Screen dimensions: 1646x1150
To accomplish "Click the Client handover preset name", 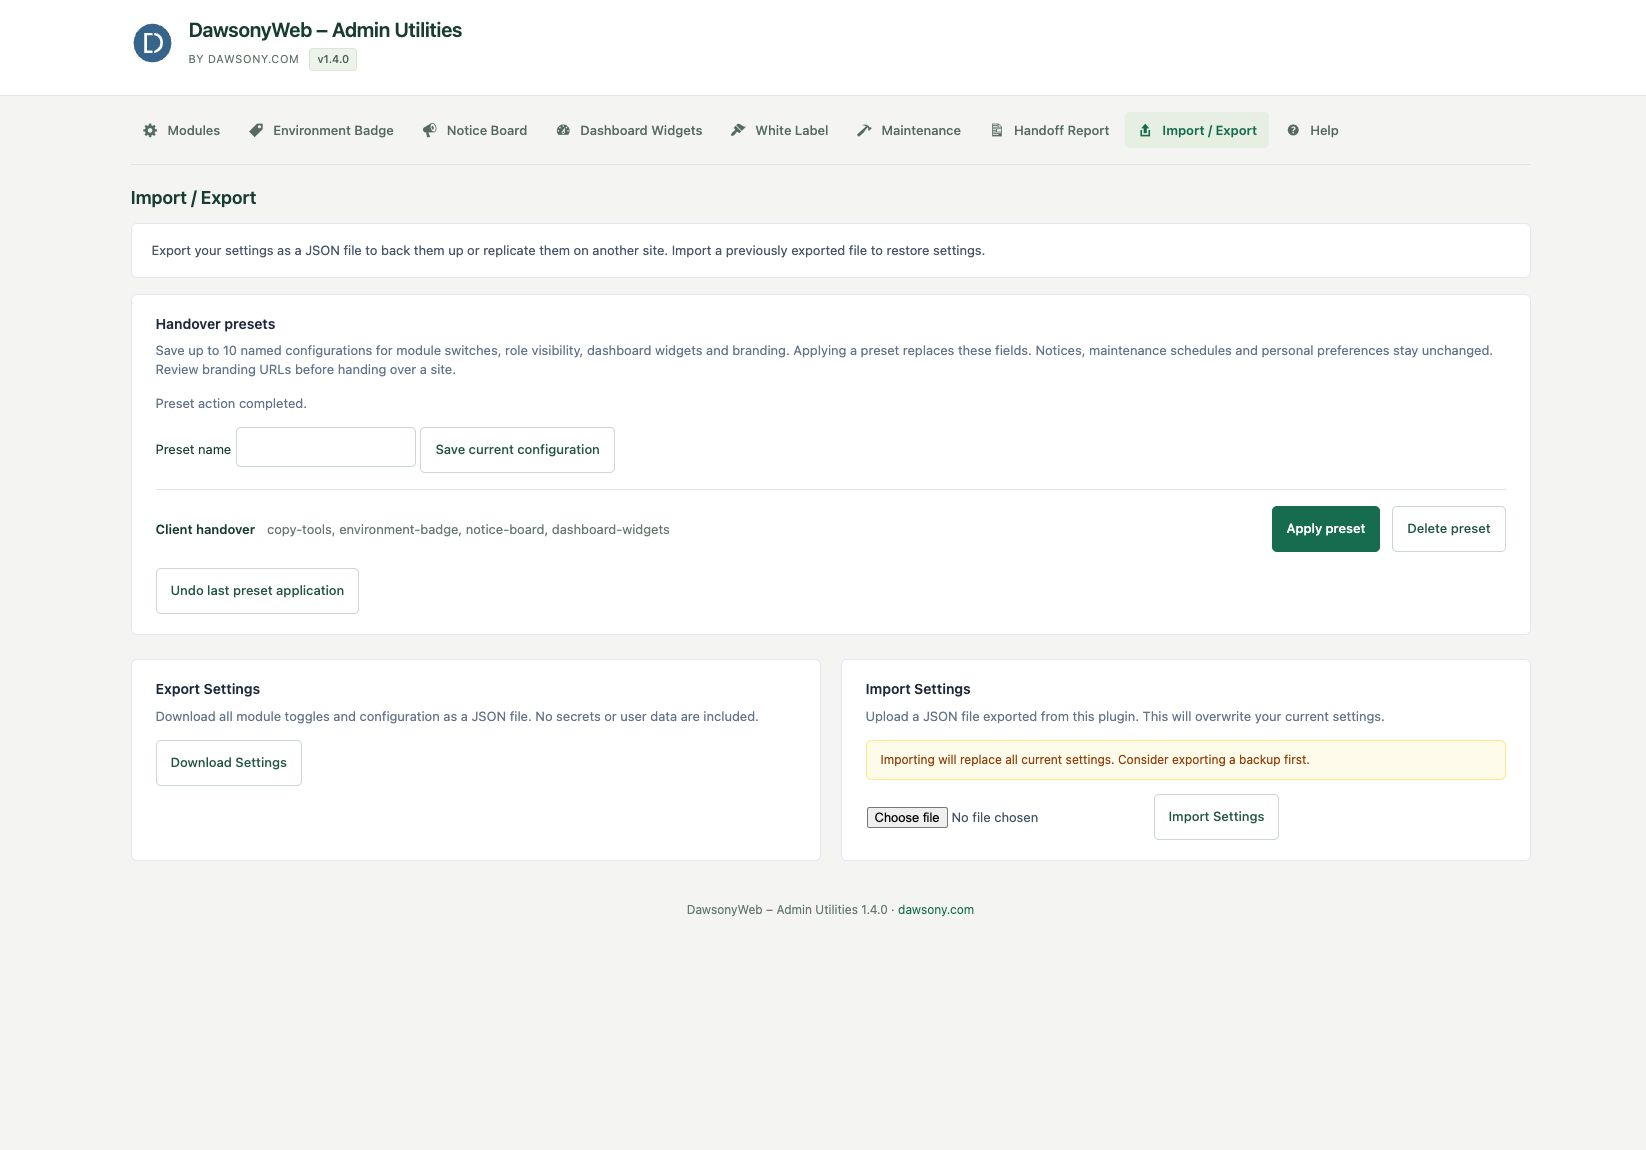I will pyautogui.click(x=205, y=530).
